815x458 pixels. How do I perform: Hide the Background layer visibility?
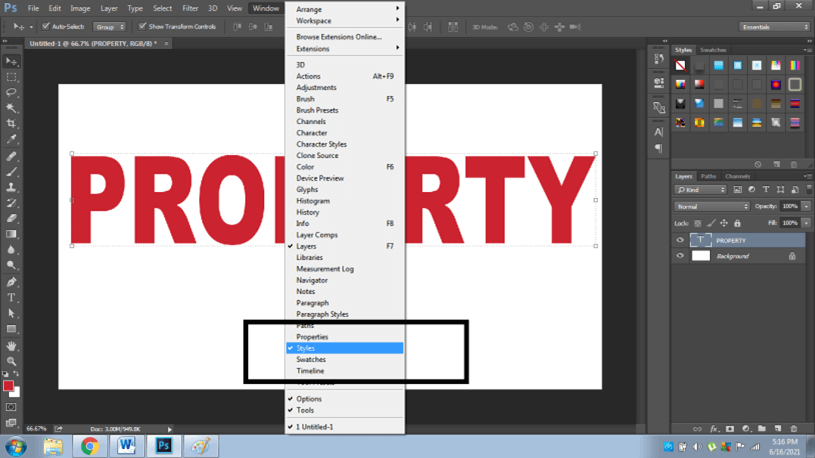[680, 256]
